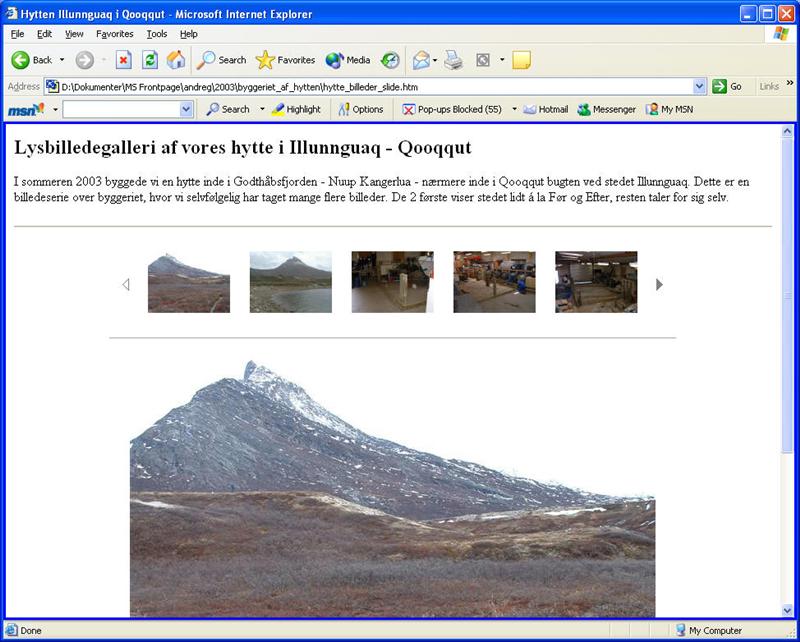Screen dimensions: 800x642
Task: Expand the MSN search box dropdown
Action: 186,109
